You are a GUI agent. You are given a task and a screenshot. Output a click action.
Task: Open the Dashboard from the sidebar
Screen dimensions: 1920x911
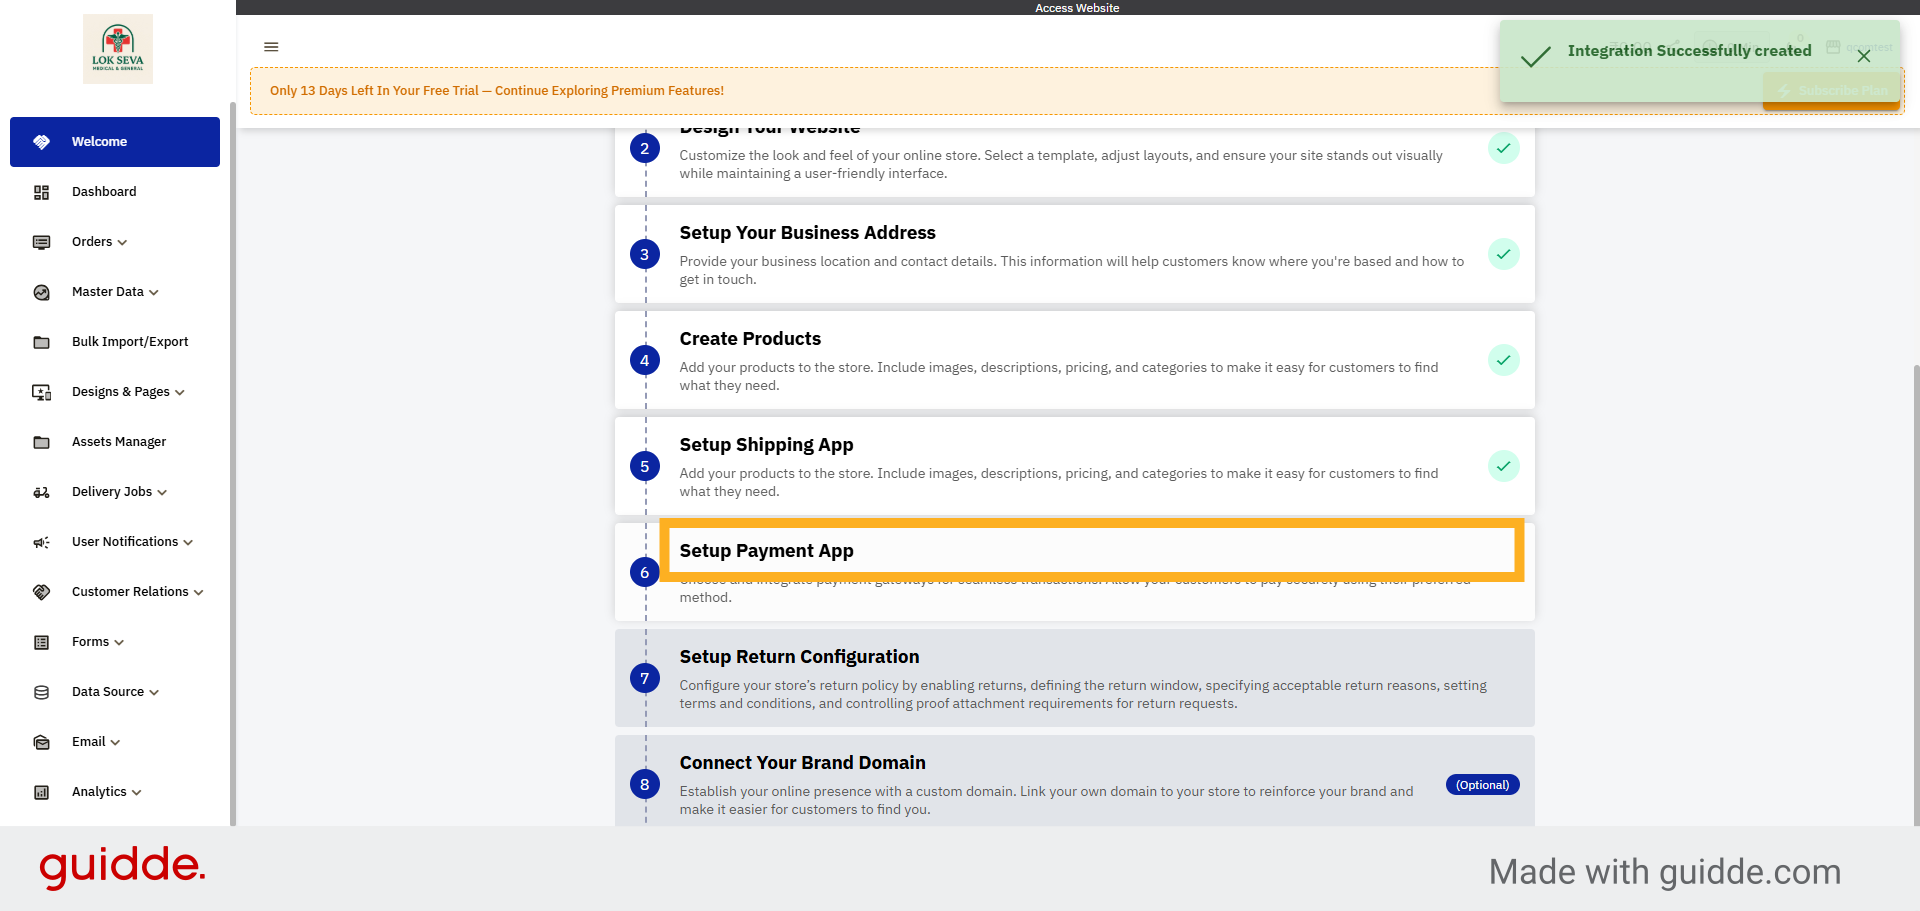pyautogui.click(x=105, y=191)
